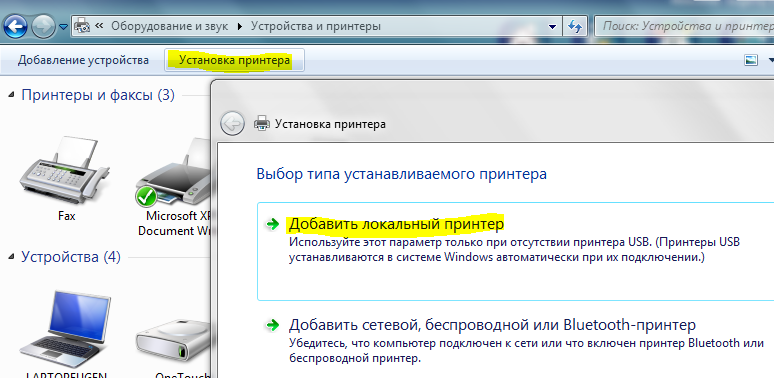Click the Принтеры и факсы (3) header
The width and height of the screenshot is (774, 378).
pos(98,95)
